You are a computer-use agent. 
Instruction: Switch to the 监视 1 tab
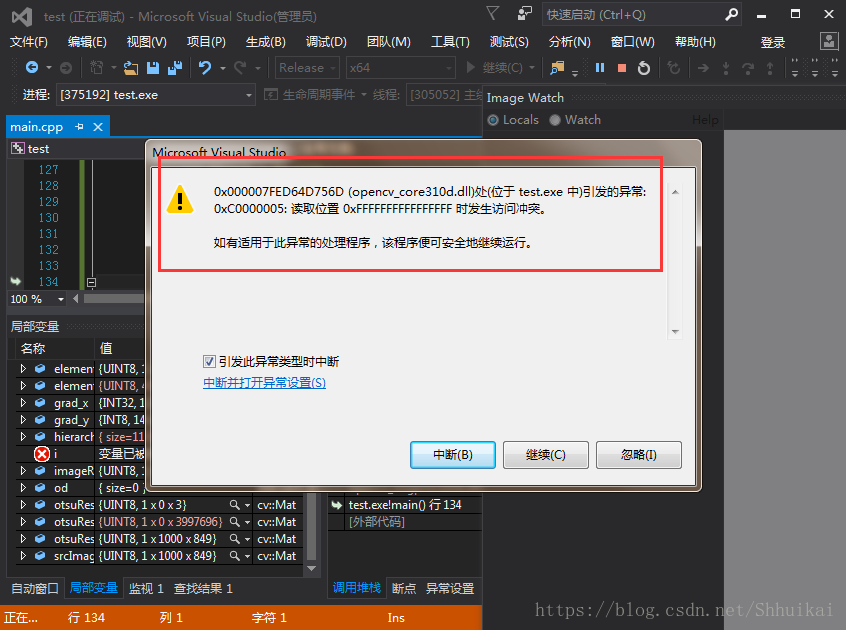tap(146, 588)
